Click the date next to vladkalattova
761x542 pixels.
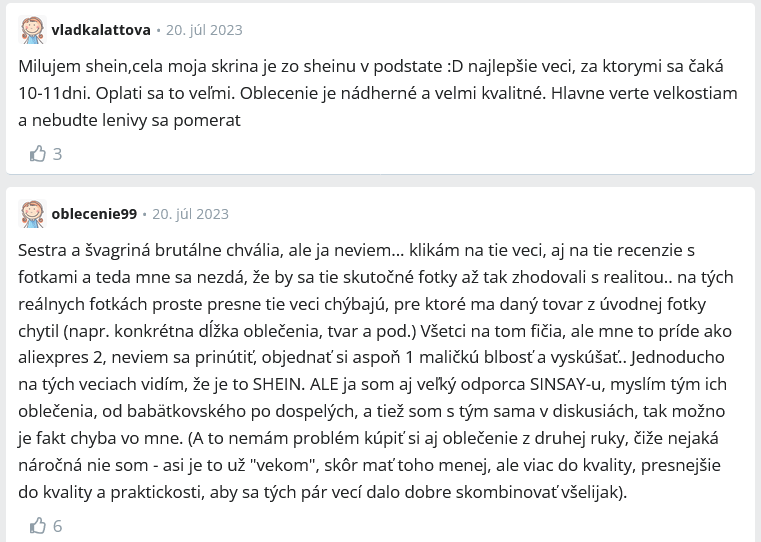(204, 30)
